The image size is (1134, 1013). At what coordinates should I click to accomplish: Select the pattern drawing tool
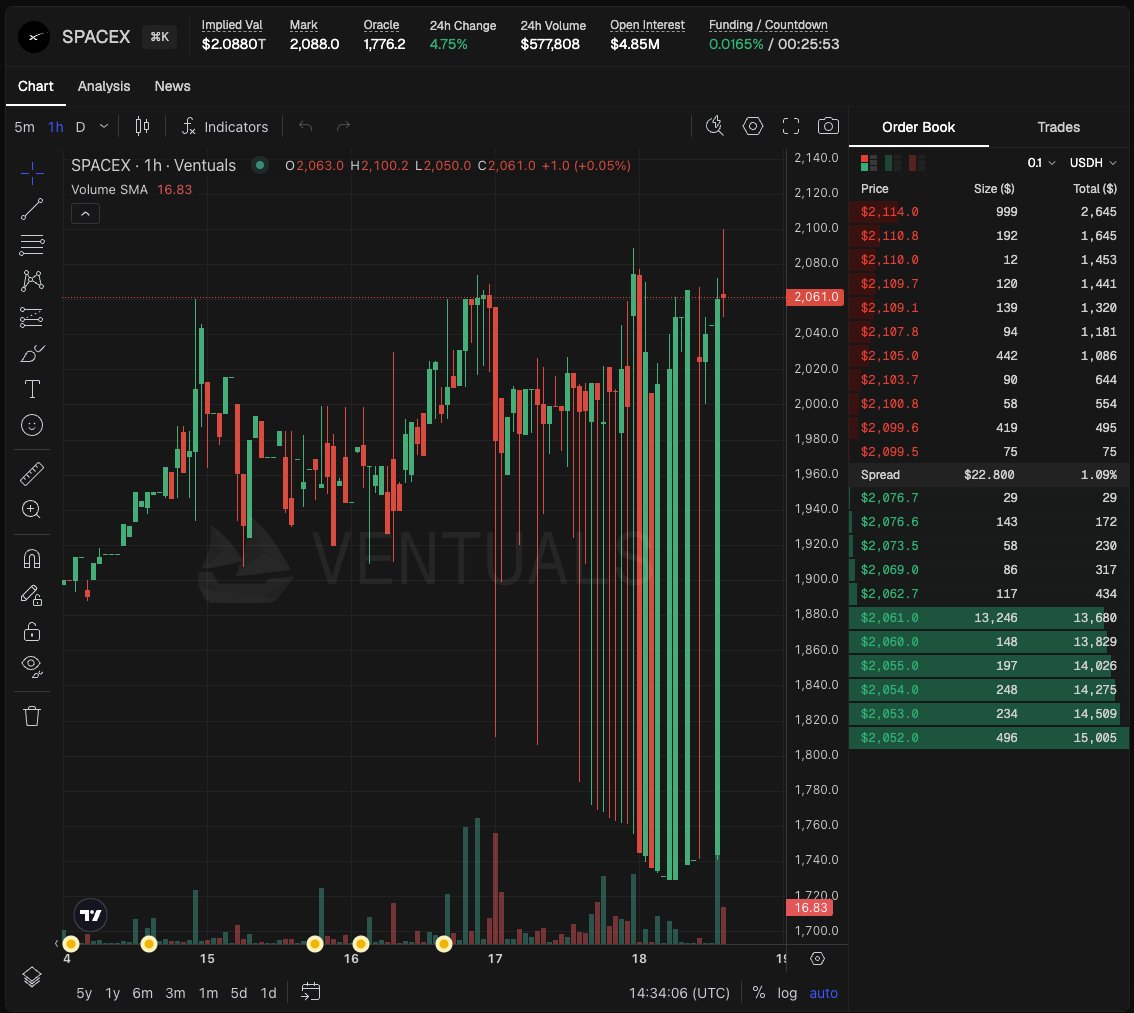coord(32,281)
